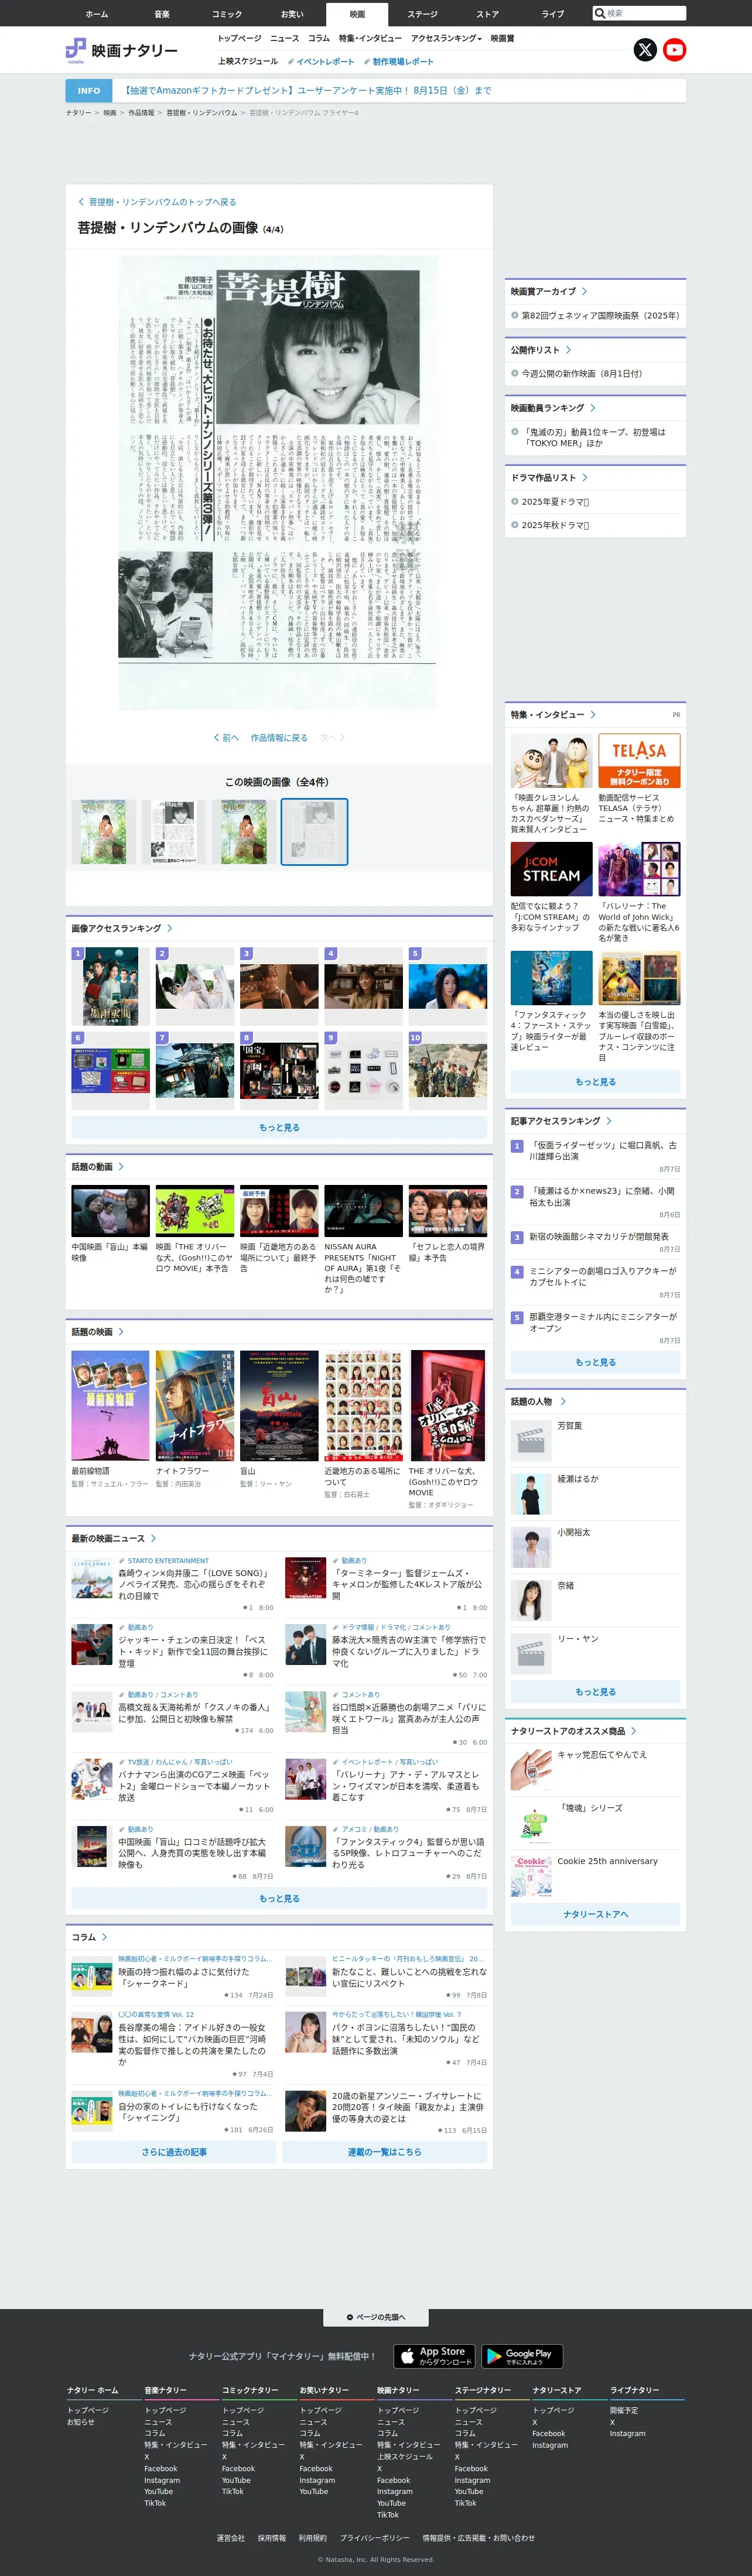
Task: Click the chevron beside 映画賞アーカイブ
Action: click(585, 291)
